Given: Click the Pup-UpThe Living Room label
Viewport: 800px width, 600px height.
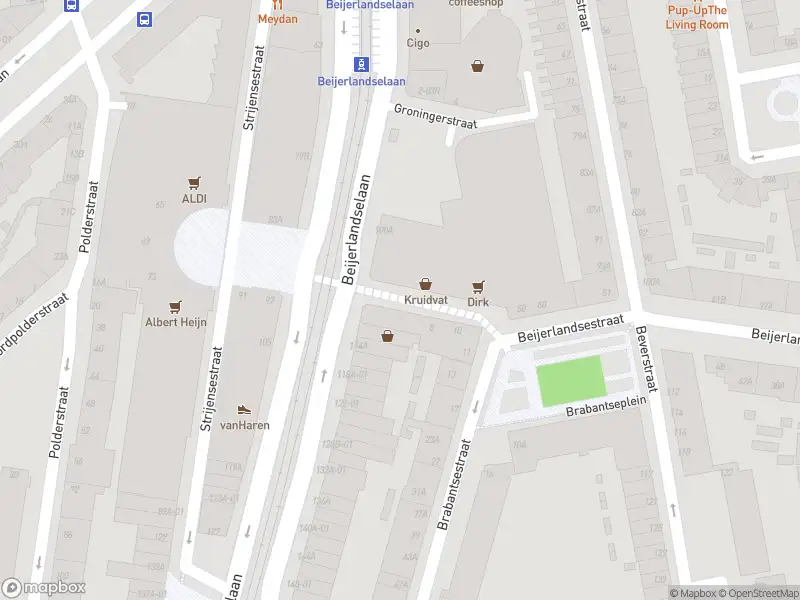Looking at the screenshot, I should pos(697,17).
